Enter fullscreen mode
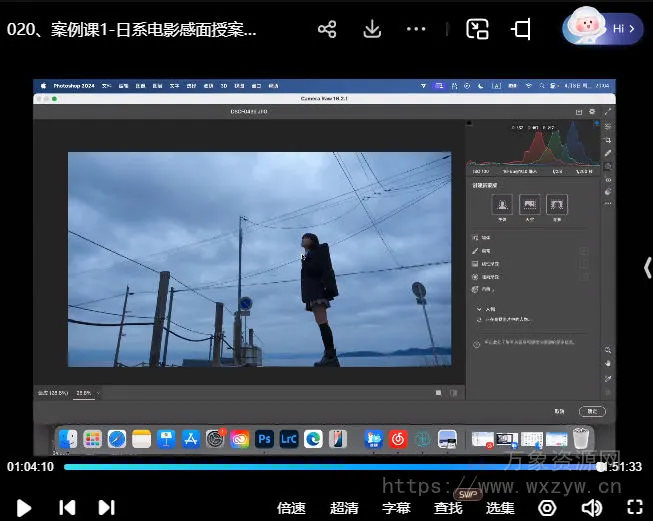Screen dimensions: 653x521 [636, 507]
